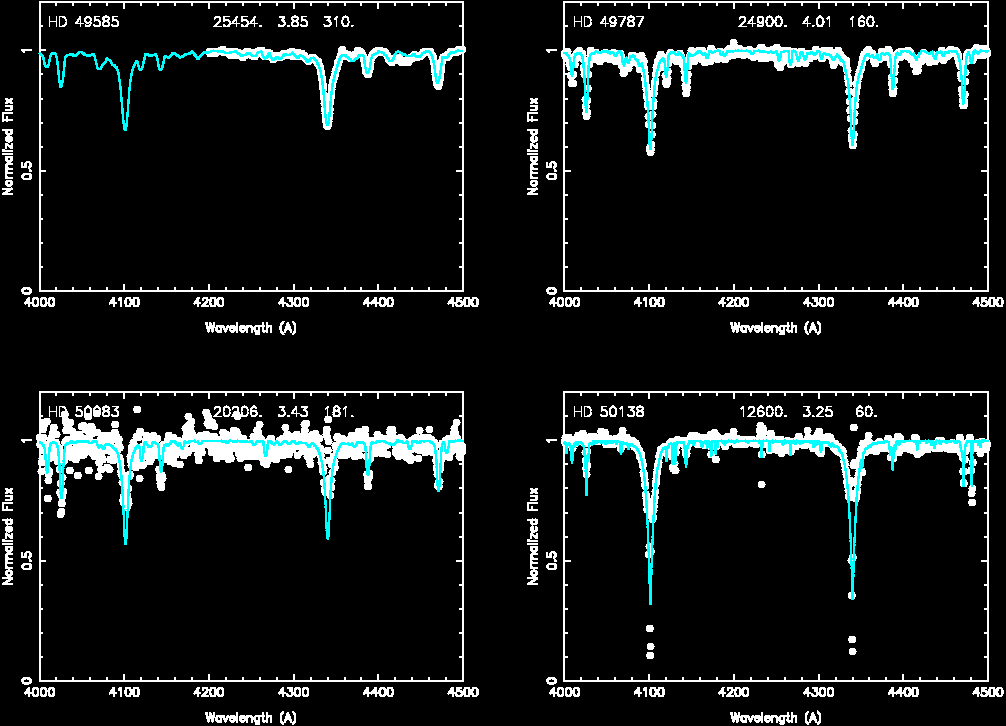The width and height of the screenshot is (1006, 726).
Task: Click the lowest outlier point near 4100 in HD 50138 plot
Action: point(650,656)
